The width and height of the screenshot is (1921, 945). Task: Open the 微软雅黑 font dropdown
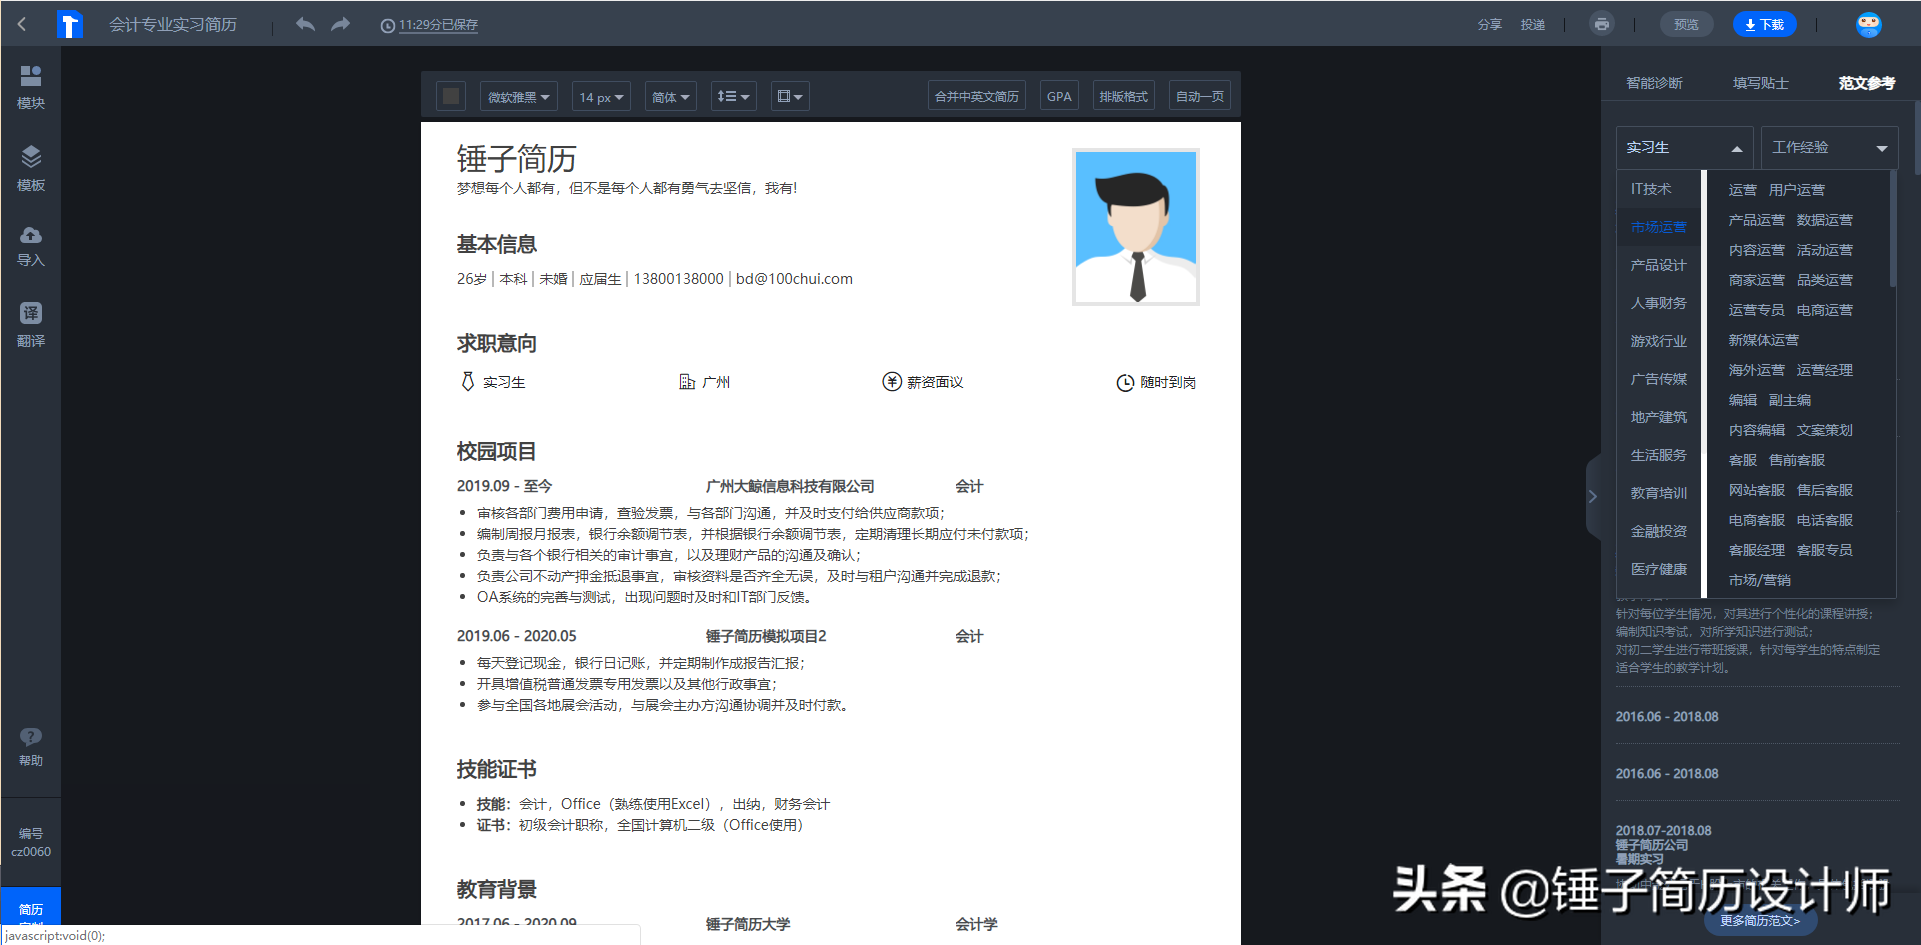tap(518, 97)
